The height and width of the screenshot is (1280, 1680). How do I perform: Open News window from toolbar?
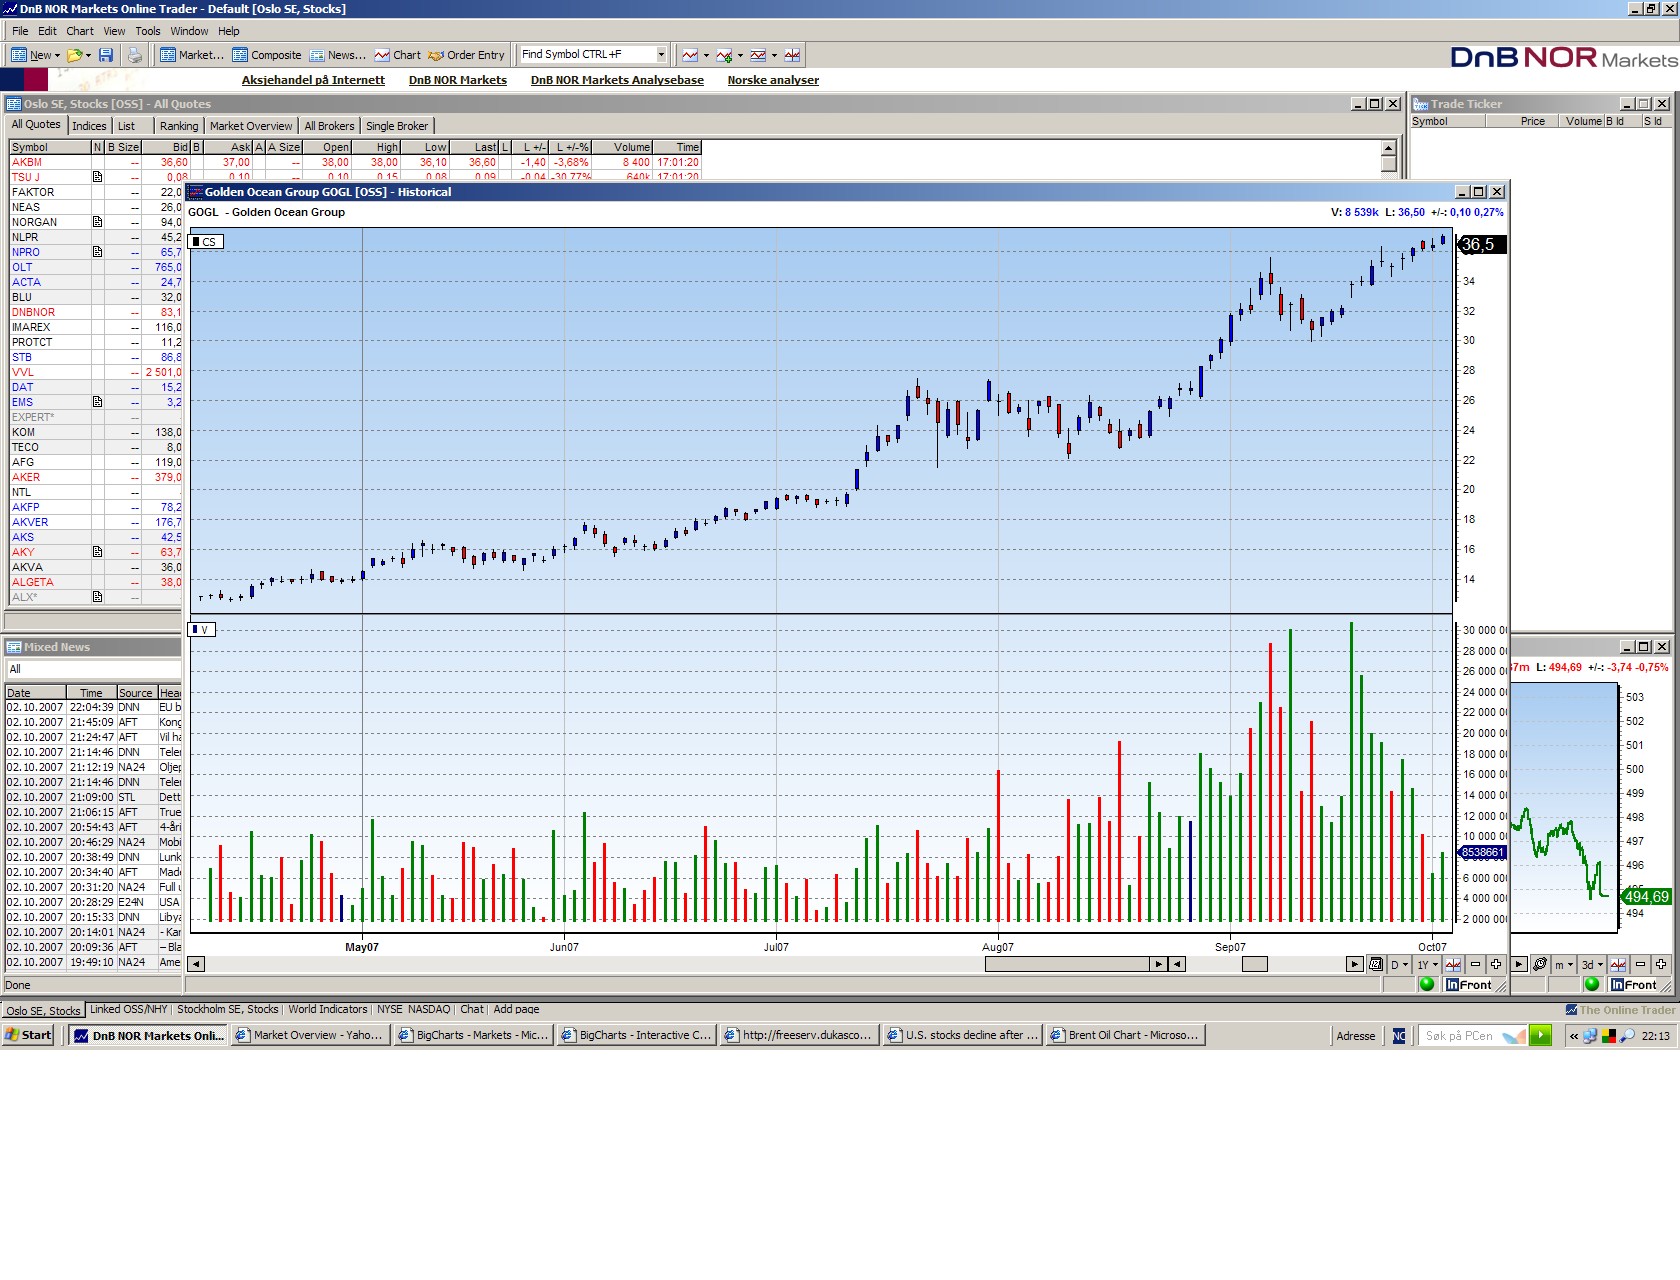coord(337,55)
